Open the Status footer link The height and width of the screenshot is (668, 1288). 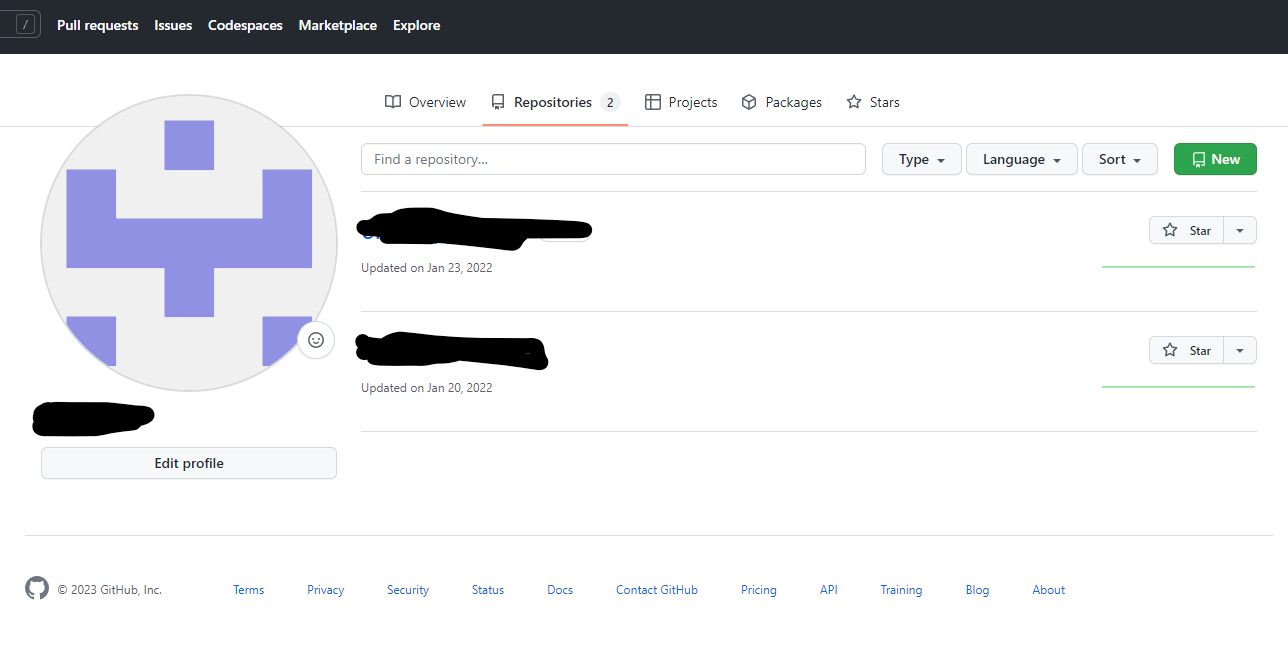[x=488, y=590]
